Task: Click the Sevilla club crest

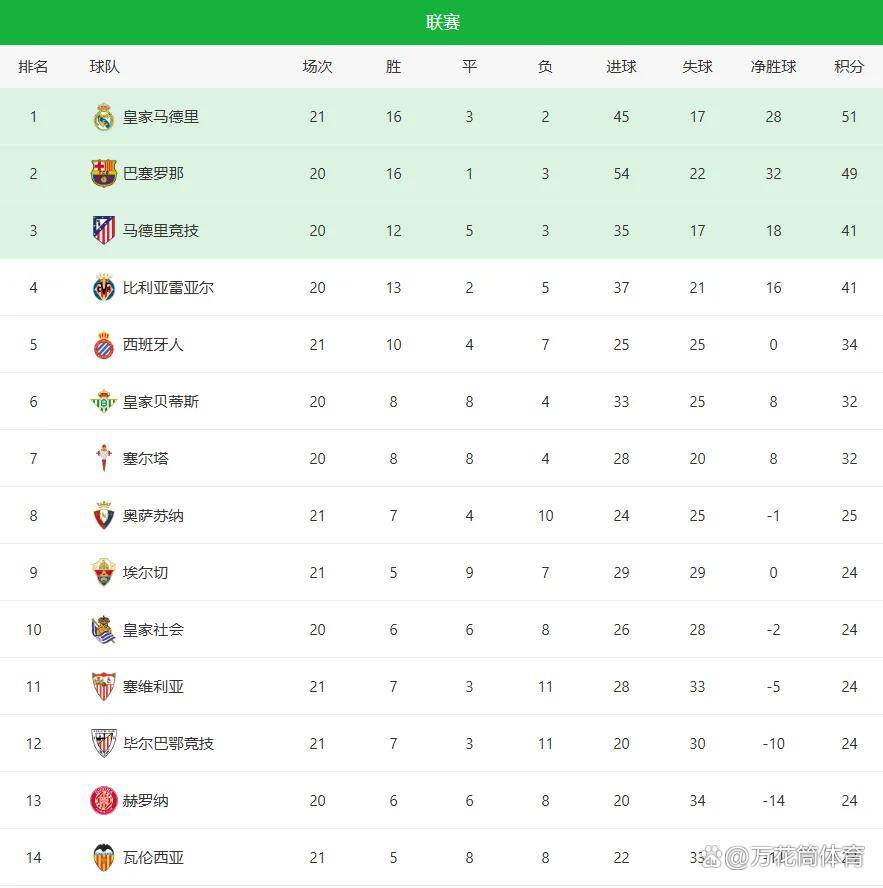Action: [104, 687]
